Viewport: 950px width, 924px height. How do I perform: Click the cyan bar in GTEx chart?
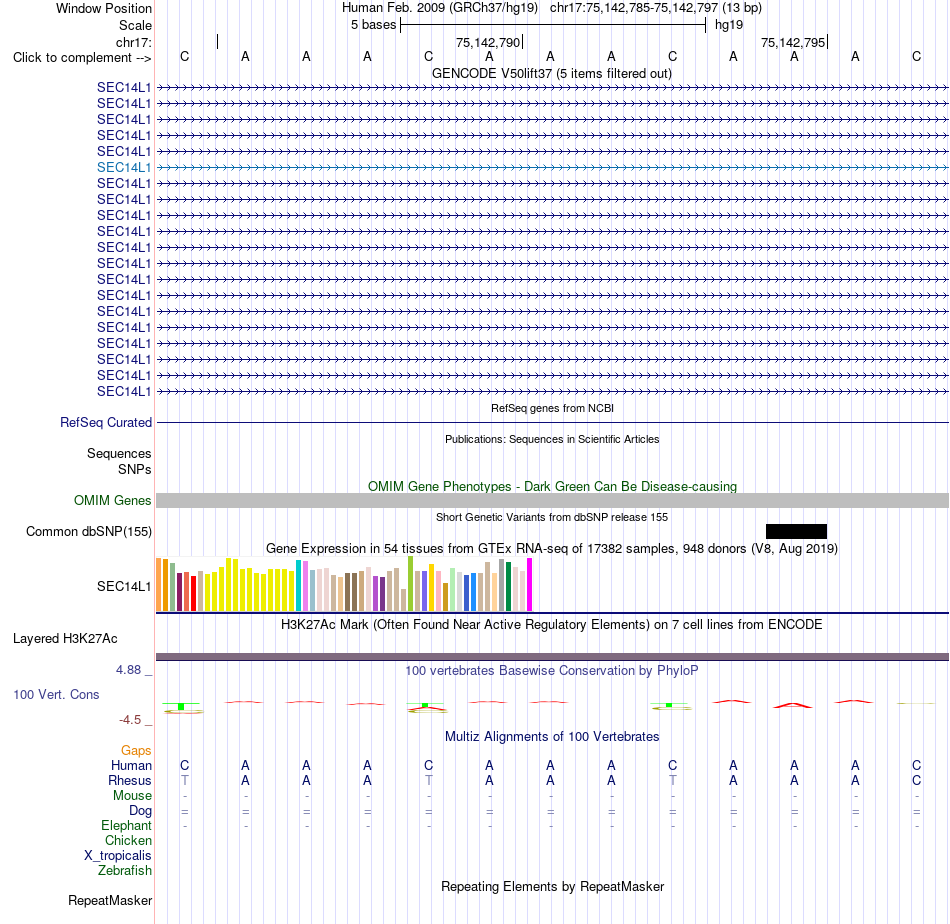point(298,585)
